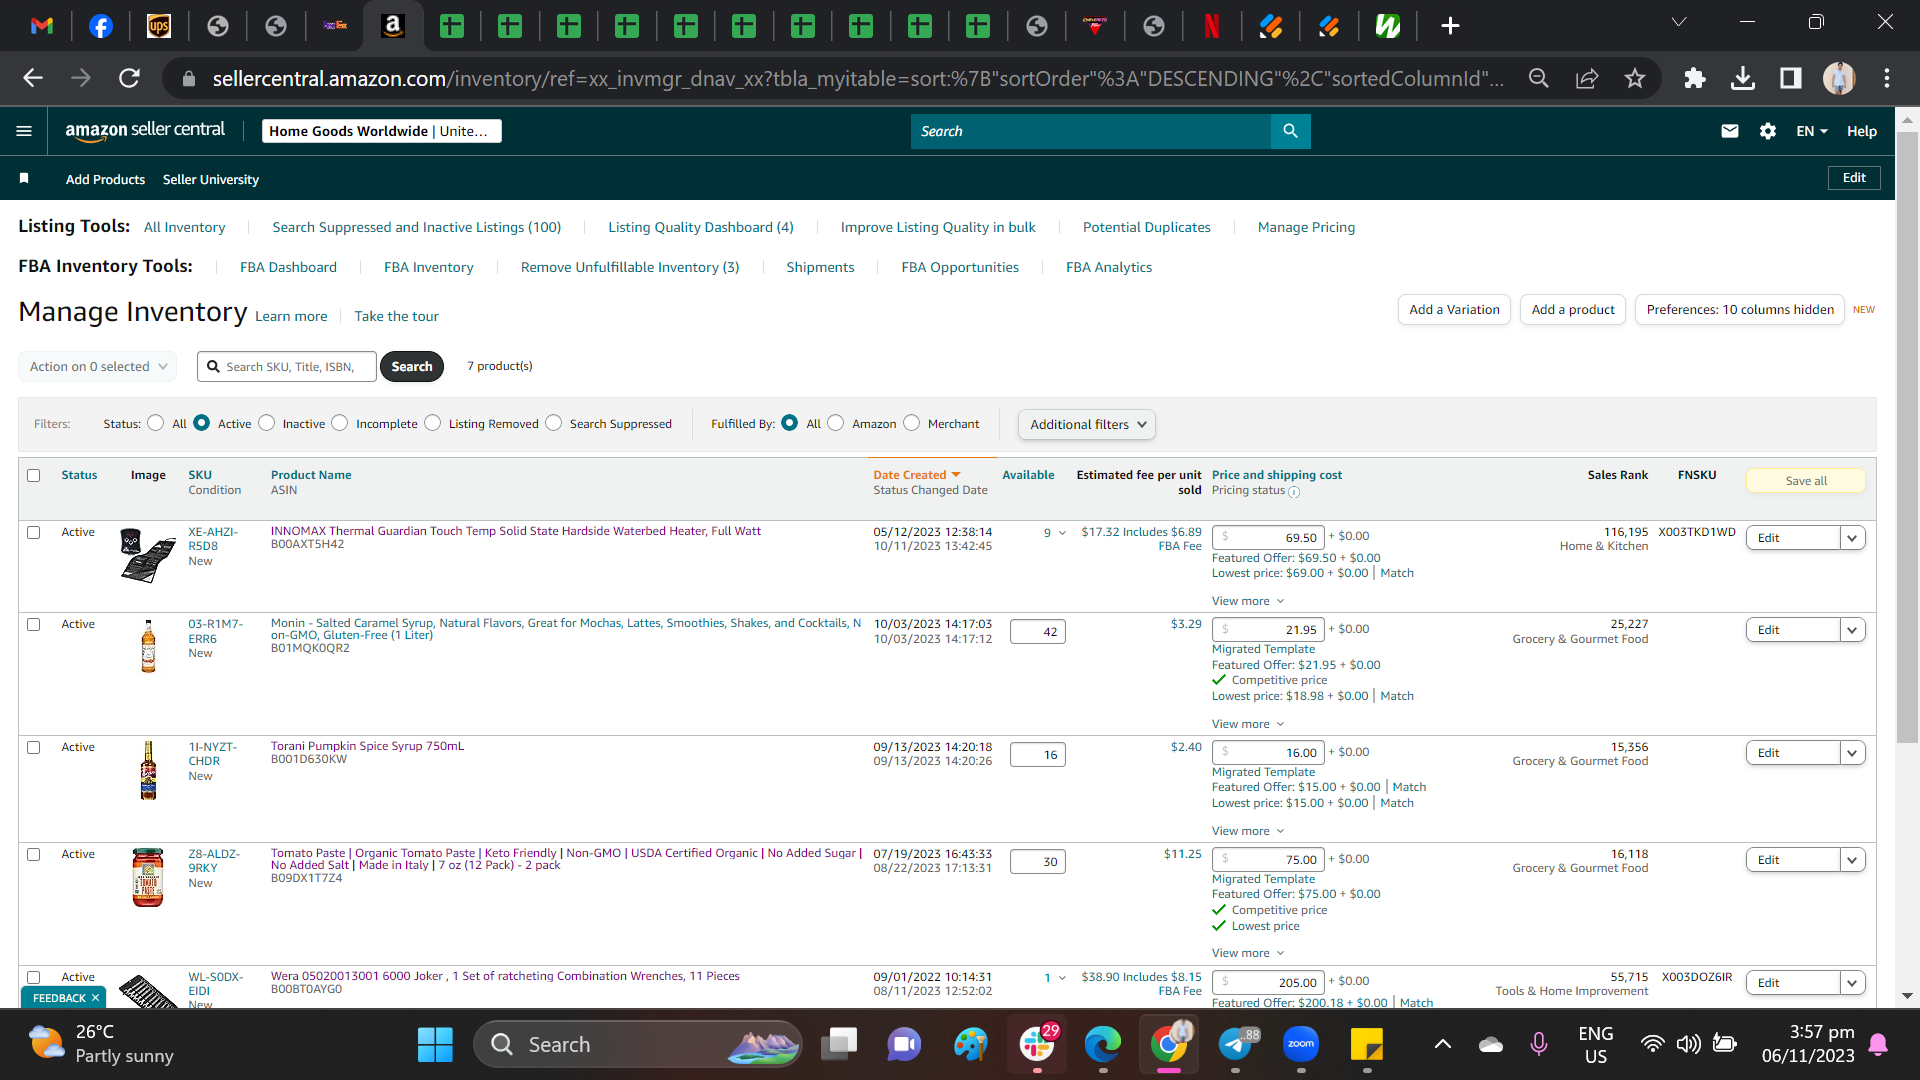Viewport: 1920px width, 1080px height.
Task: Open the Seller Central hamburger menu
Action: coord(24,131)
